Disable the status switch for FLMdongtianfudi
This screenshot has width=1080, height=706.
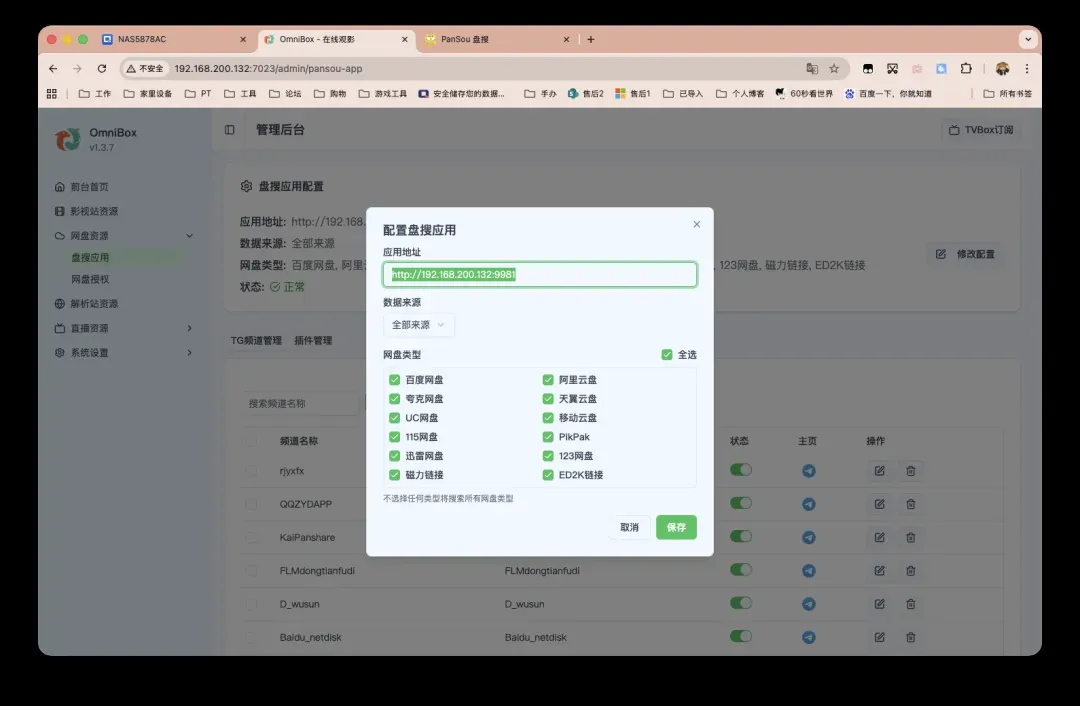coord(740,570)
